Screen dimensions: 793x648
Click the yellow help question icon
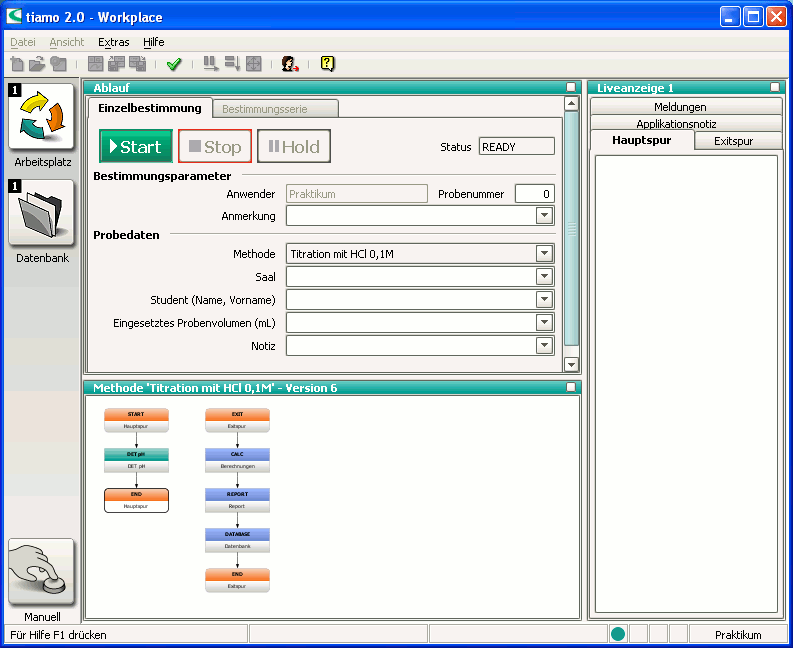click(x=327, y=64)
